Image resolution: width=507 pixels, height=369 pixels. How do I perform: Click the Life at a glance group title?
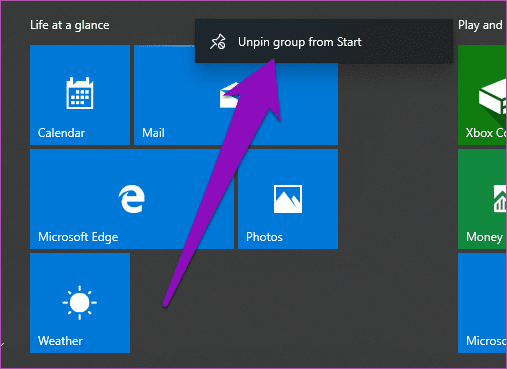click(x=70, y=25)
